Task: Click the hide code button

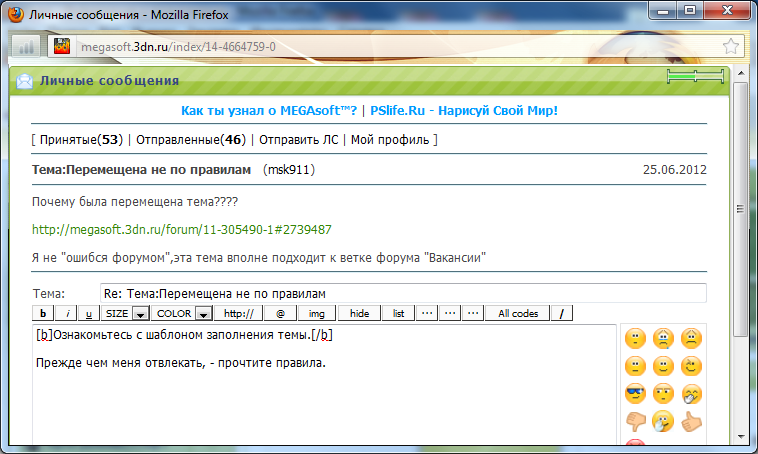Action: [359, 313]
